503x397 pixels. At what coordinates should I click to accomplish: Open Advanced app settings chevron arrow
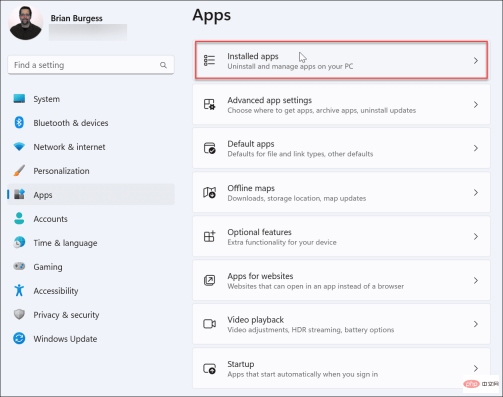(476, 105)
